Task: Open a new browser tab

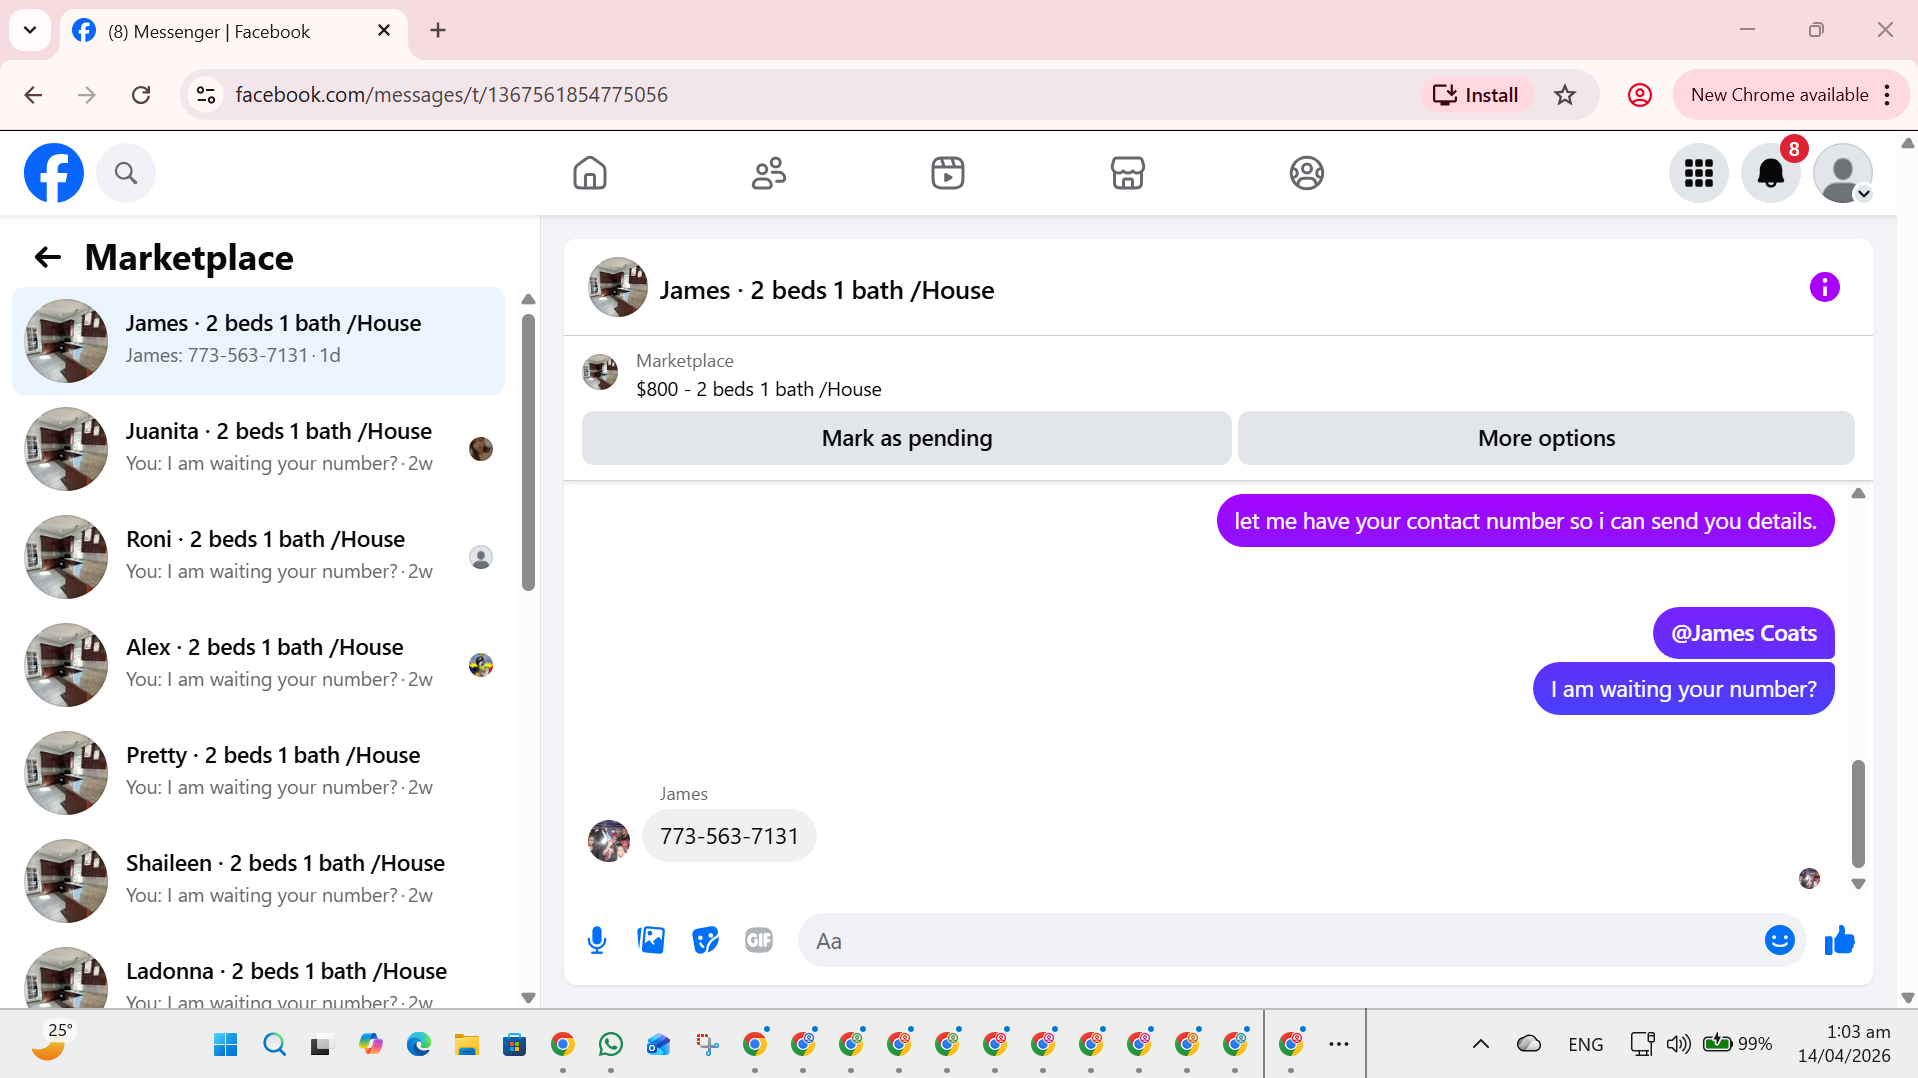Action: (438, 31)
